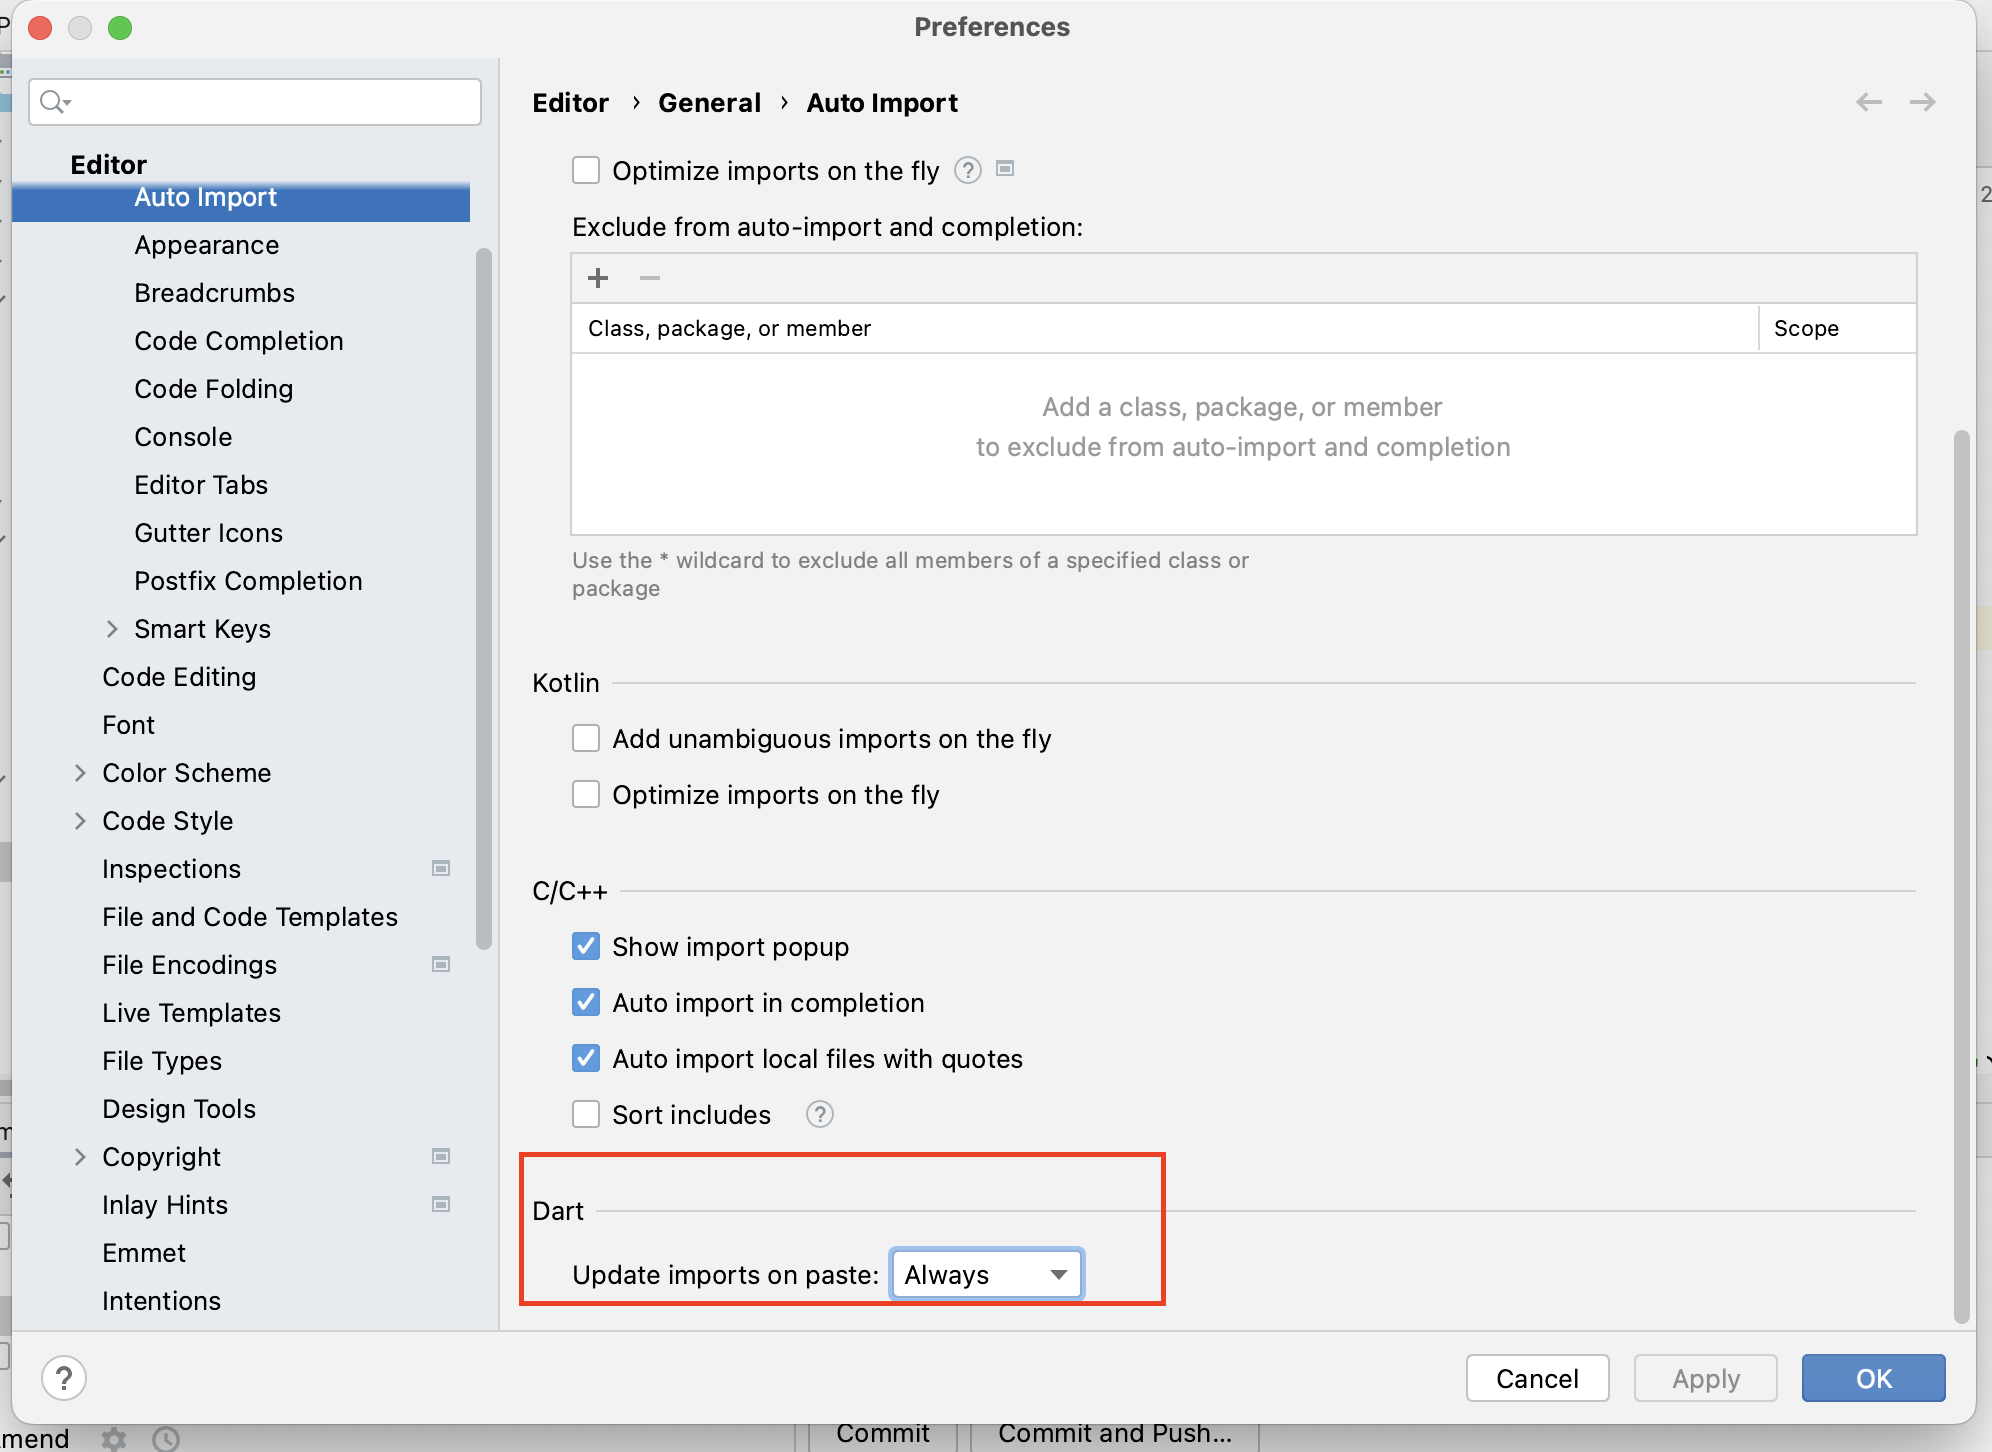The height and width of the screenshot is (1452, 1992).
Task: Open Update imports on paste dropdown
Action: (986, 1274)
